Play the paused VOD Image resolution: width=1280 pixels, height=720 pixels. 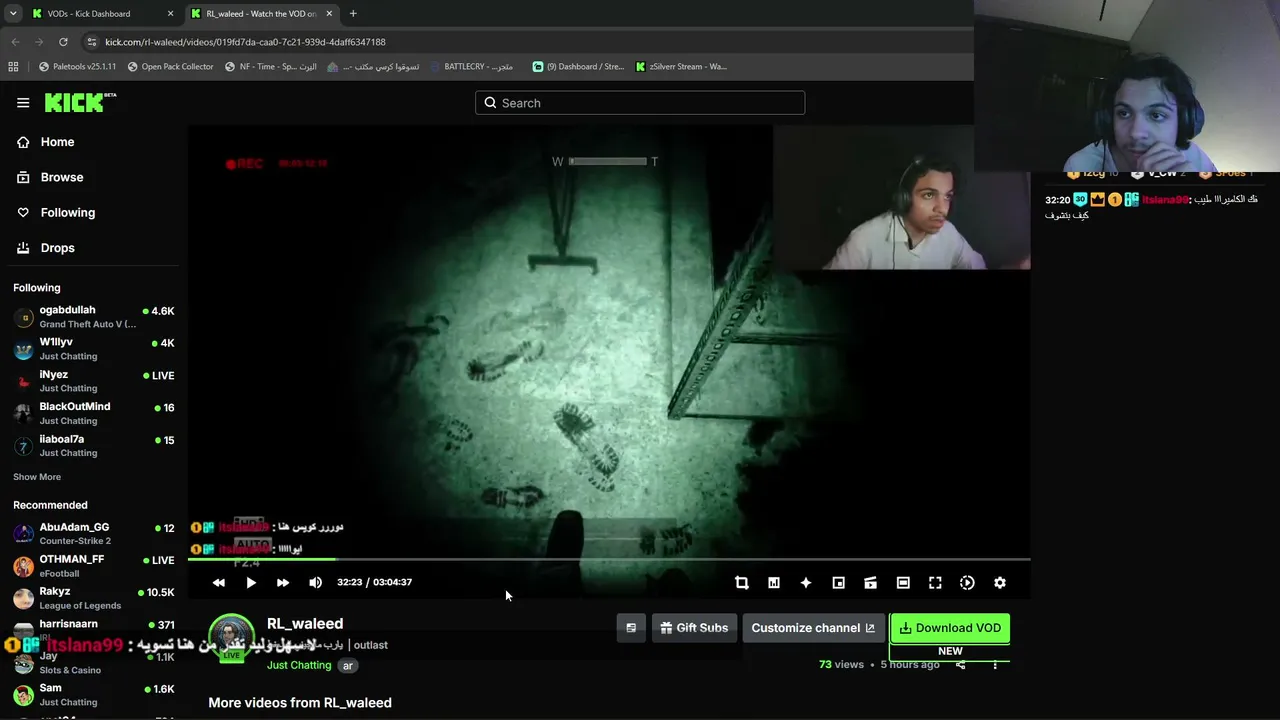[x=251, y=583]
